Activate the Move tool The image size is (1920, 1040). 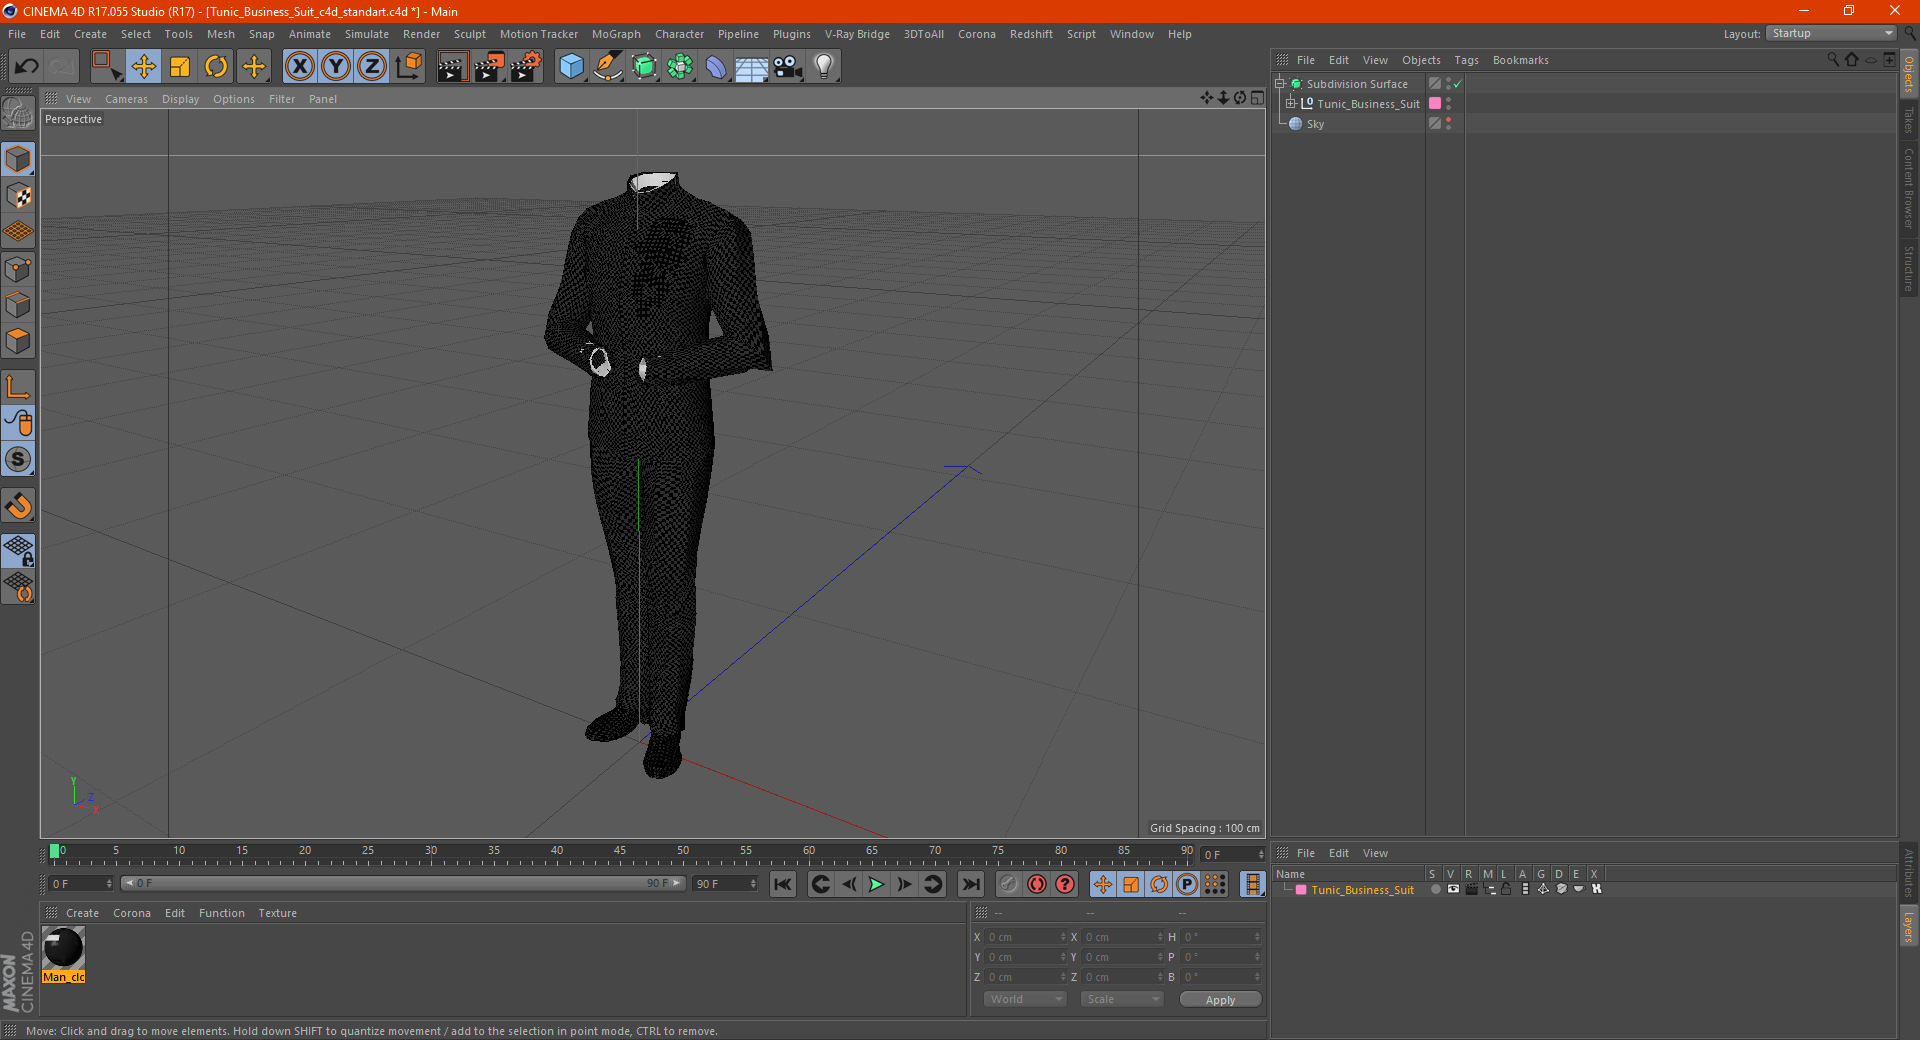(144, 67)
